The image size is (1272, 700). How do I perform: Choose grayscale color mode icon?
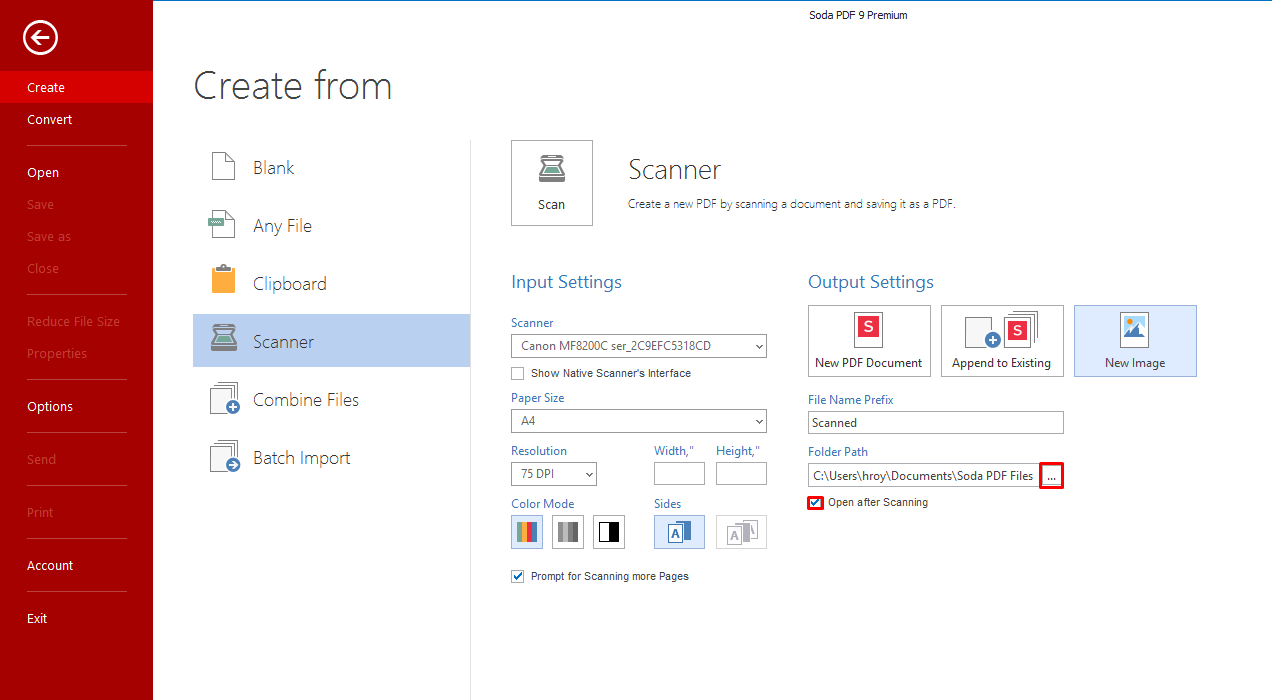tap(568, 532)
